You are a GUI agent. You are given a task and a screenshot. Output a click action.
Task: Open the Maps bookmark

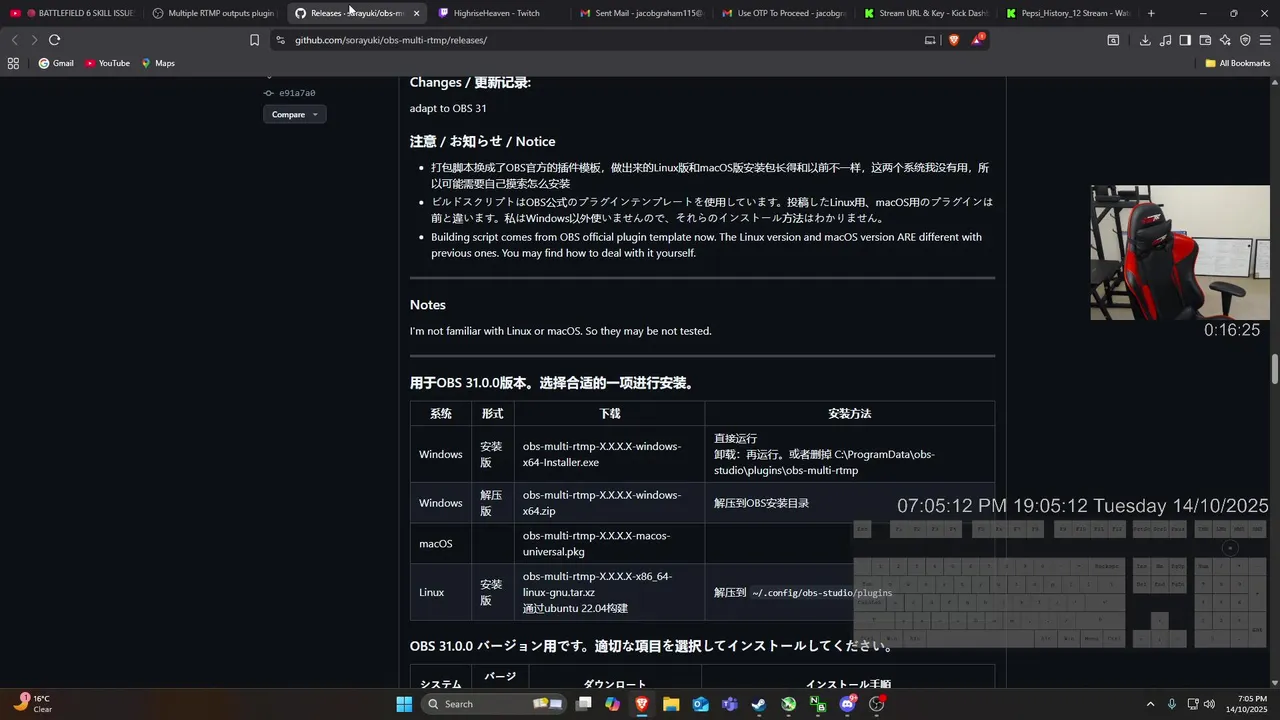pos(158,63)
